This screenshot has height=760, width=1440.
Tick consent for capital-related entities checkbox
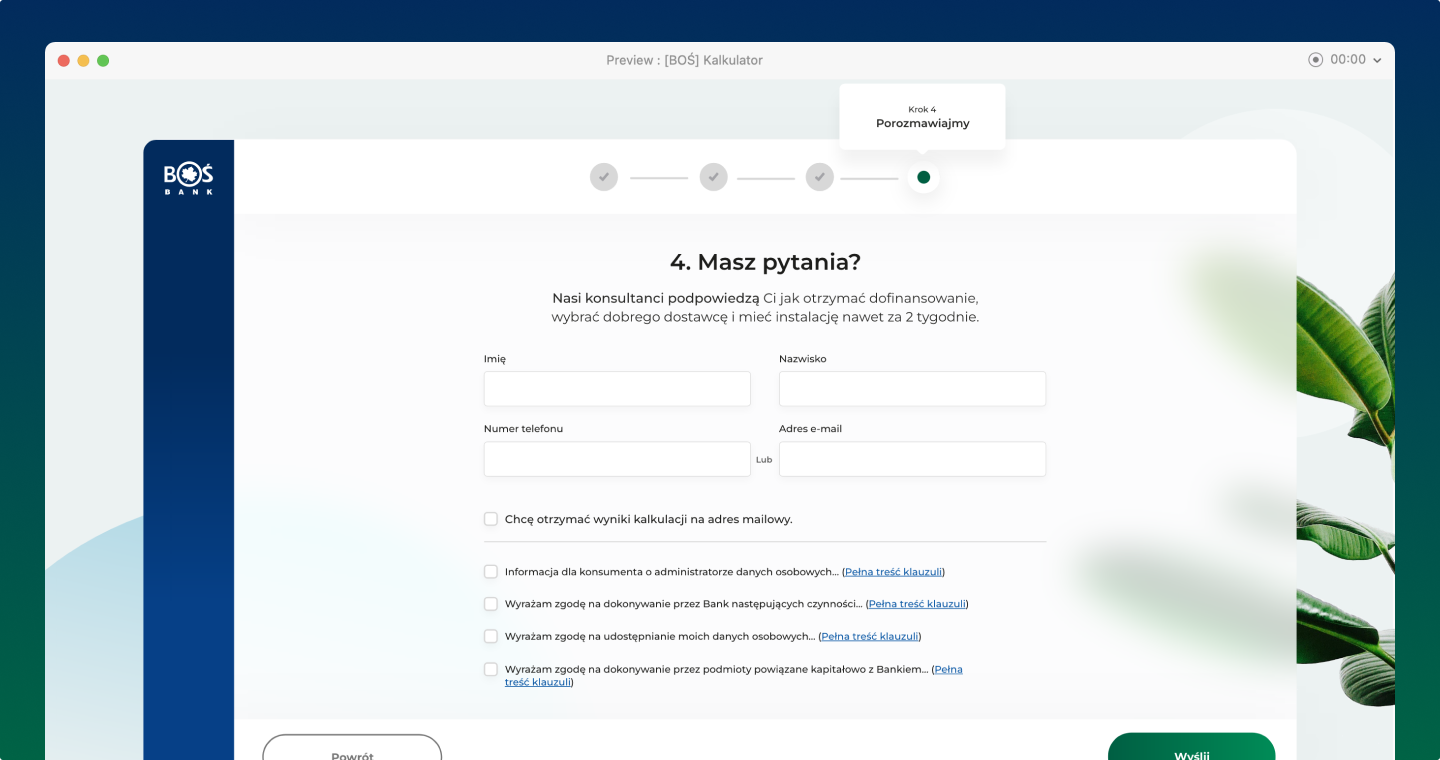point(491,669)
